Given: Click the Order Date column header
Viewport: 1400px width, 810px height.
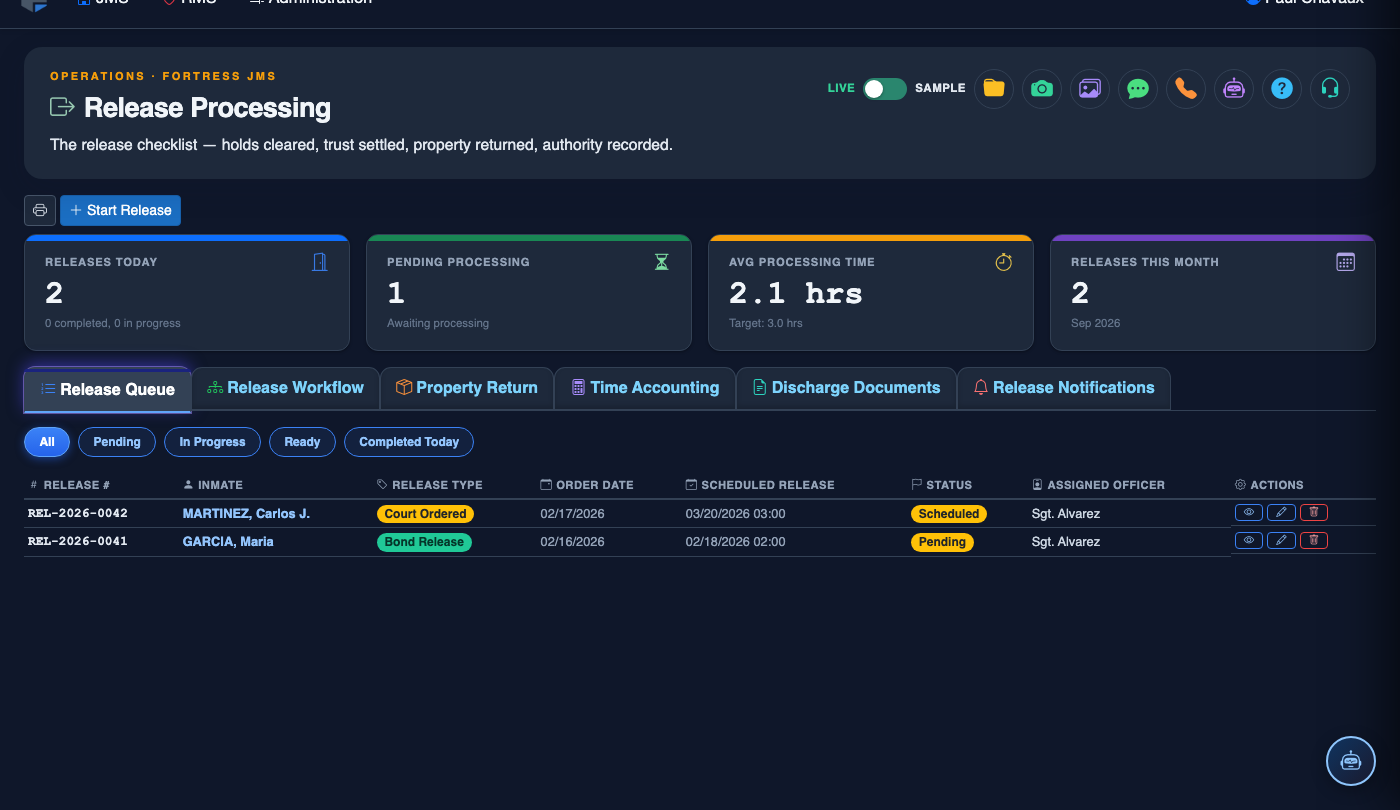Looking at the screenshot, I should 587,485.
